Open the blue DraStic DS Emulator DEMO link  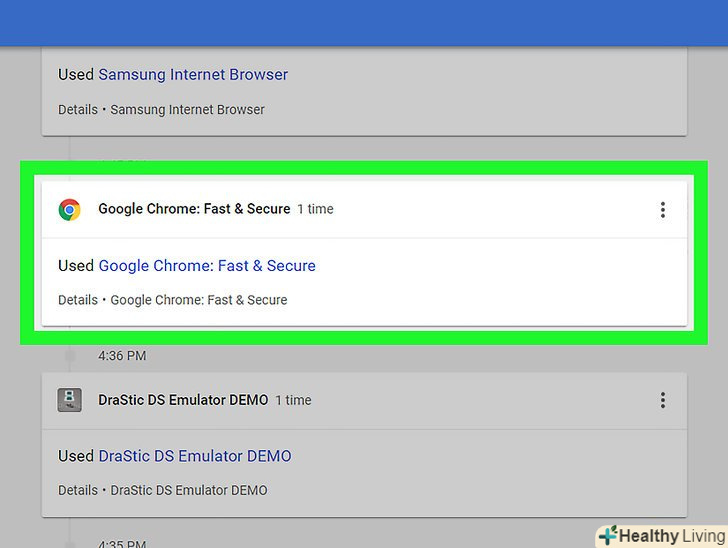tap(195, 456)
